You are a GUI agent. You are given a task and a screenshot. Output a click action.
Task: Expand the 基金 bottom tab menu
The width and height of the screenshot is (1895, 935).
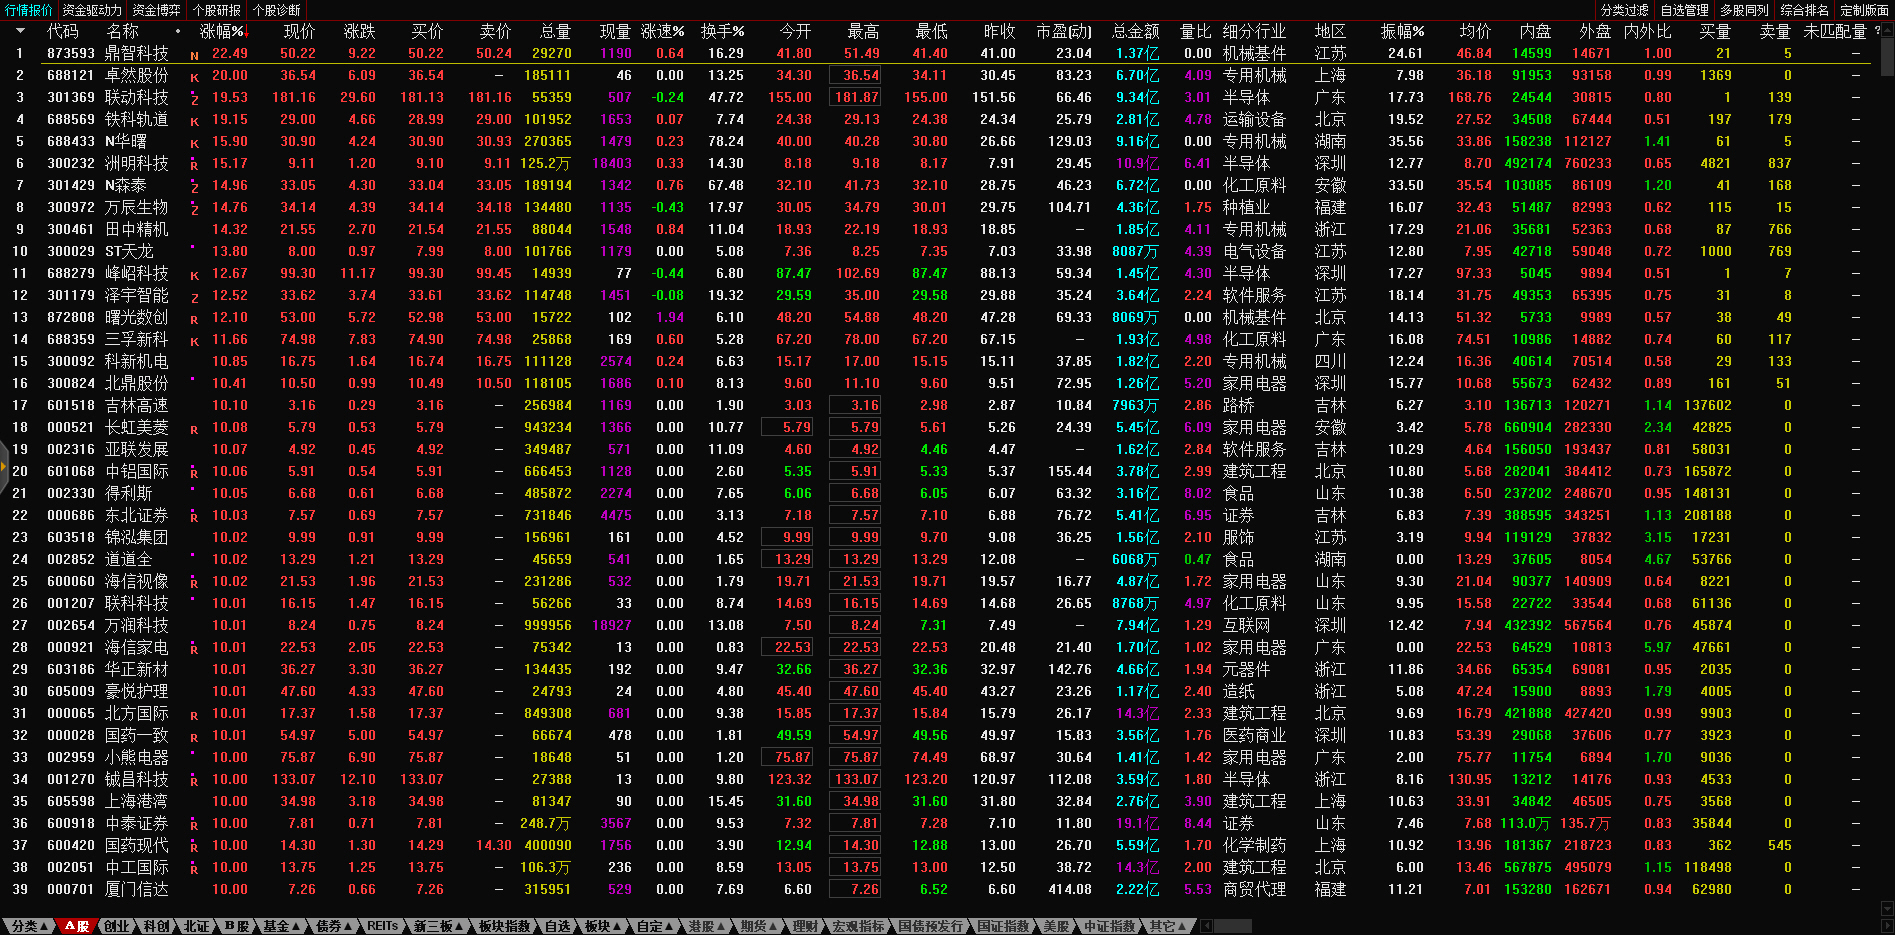[281, 926]
